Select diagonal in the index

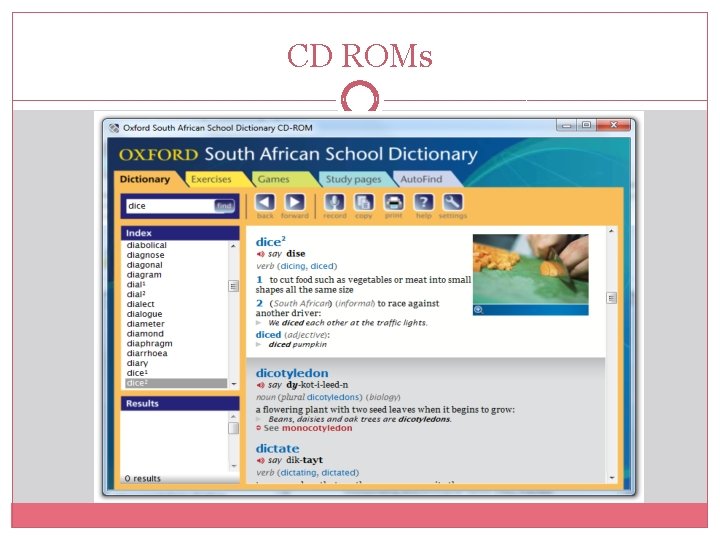pos(144,265)
